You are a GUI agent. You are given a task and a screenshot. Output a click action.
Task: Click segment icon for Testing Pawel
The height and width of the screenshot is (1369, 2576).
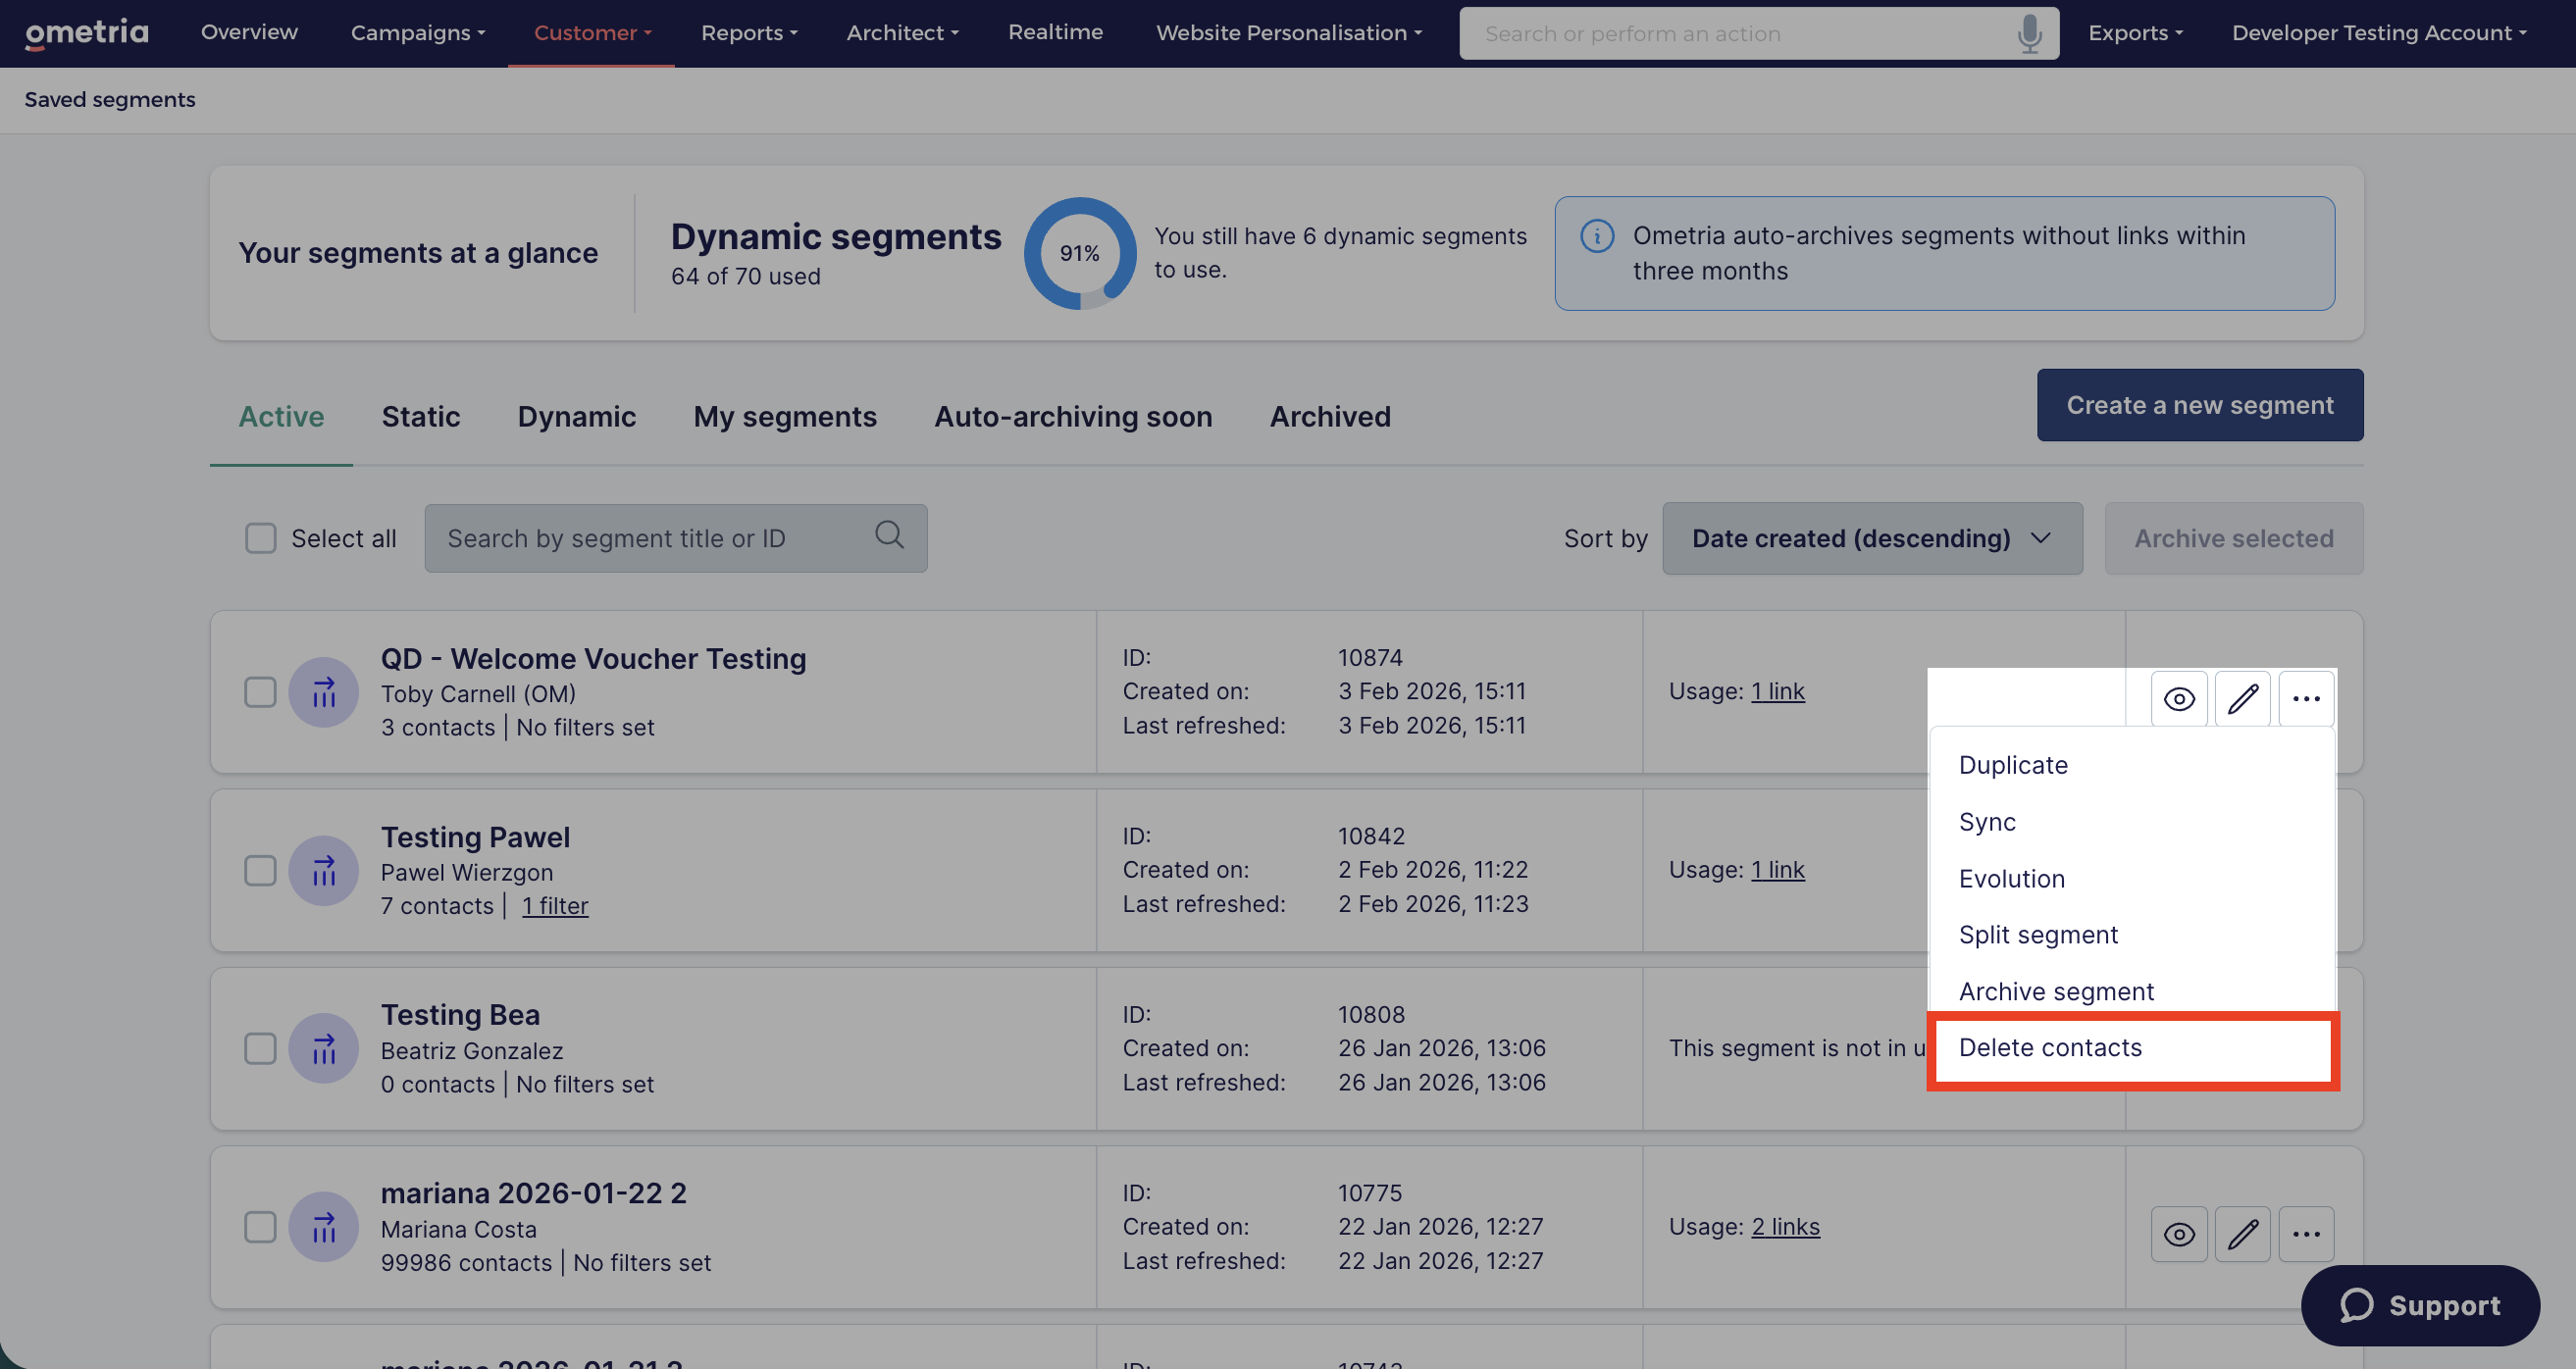click(x=323, y=870)
